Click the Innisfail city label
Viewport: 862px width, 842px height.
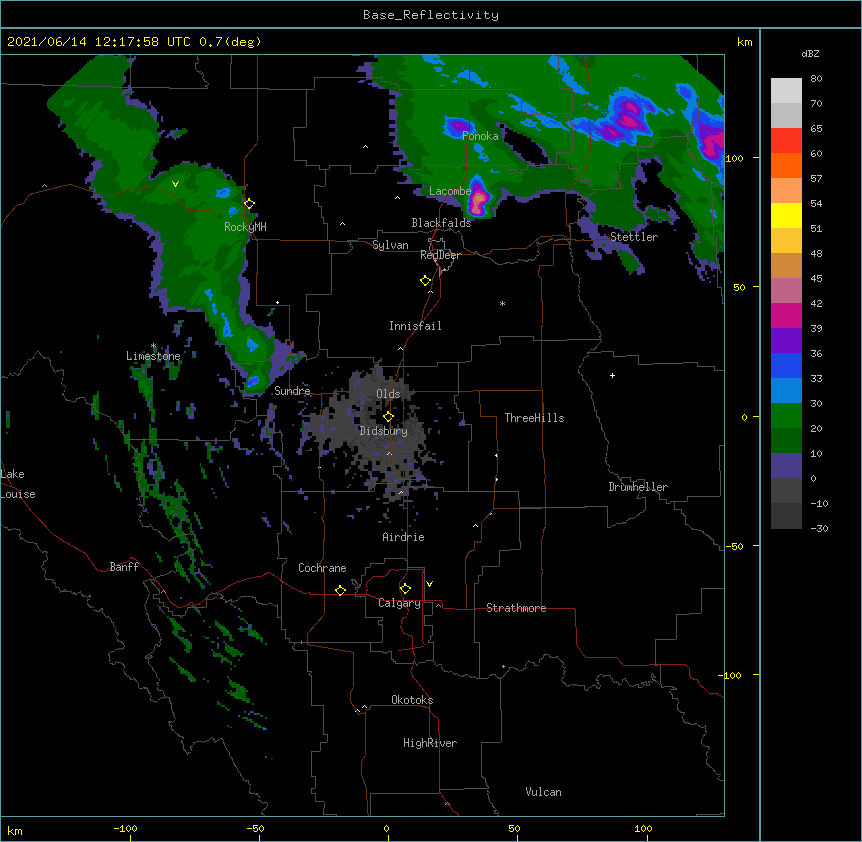(x=415, y=326)
